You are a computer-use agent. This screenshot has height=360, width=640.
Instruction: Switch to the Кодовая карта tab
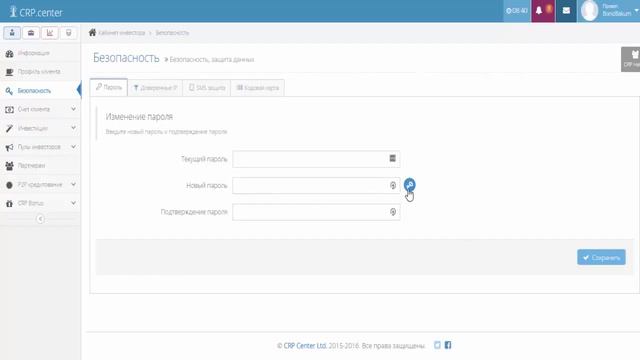click(x=258, y=88)
